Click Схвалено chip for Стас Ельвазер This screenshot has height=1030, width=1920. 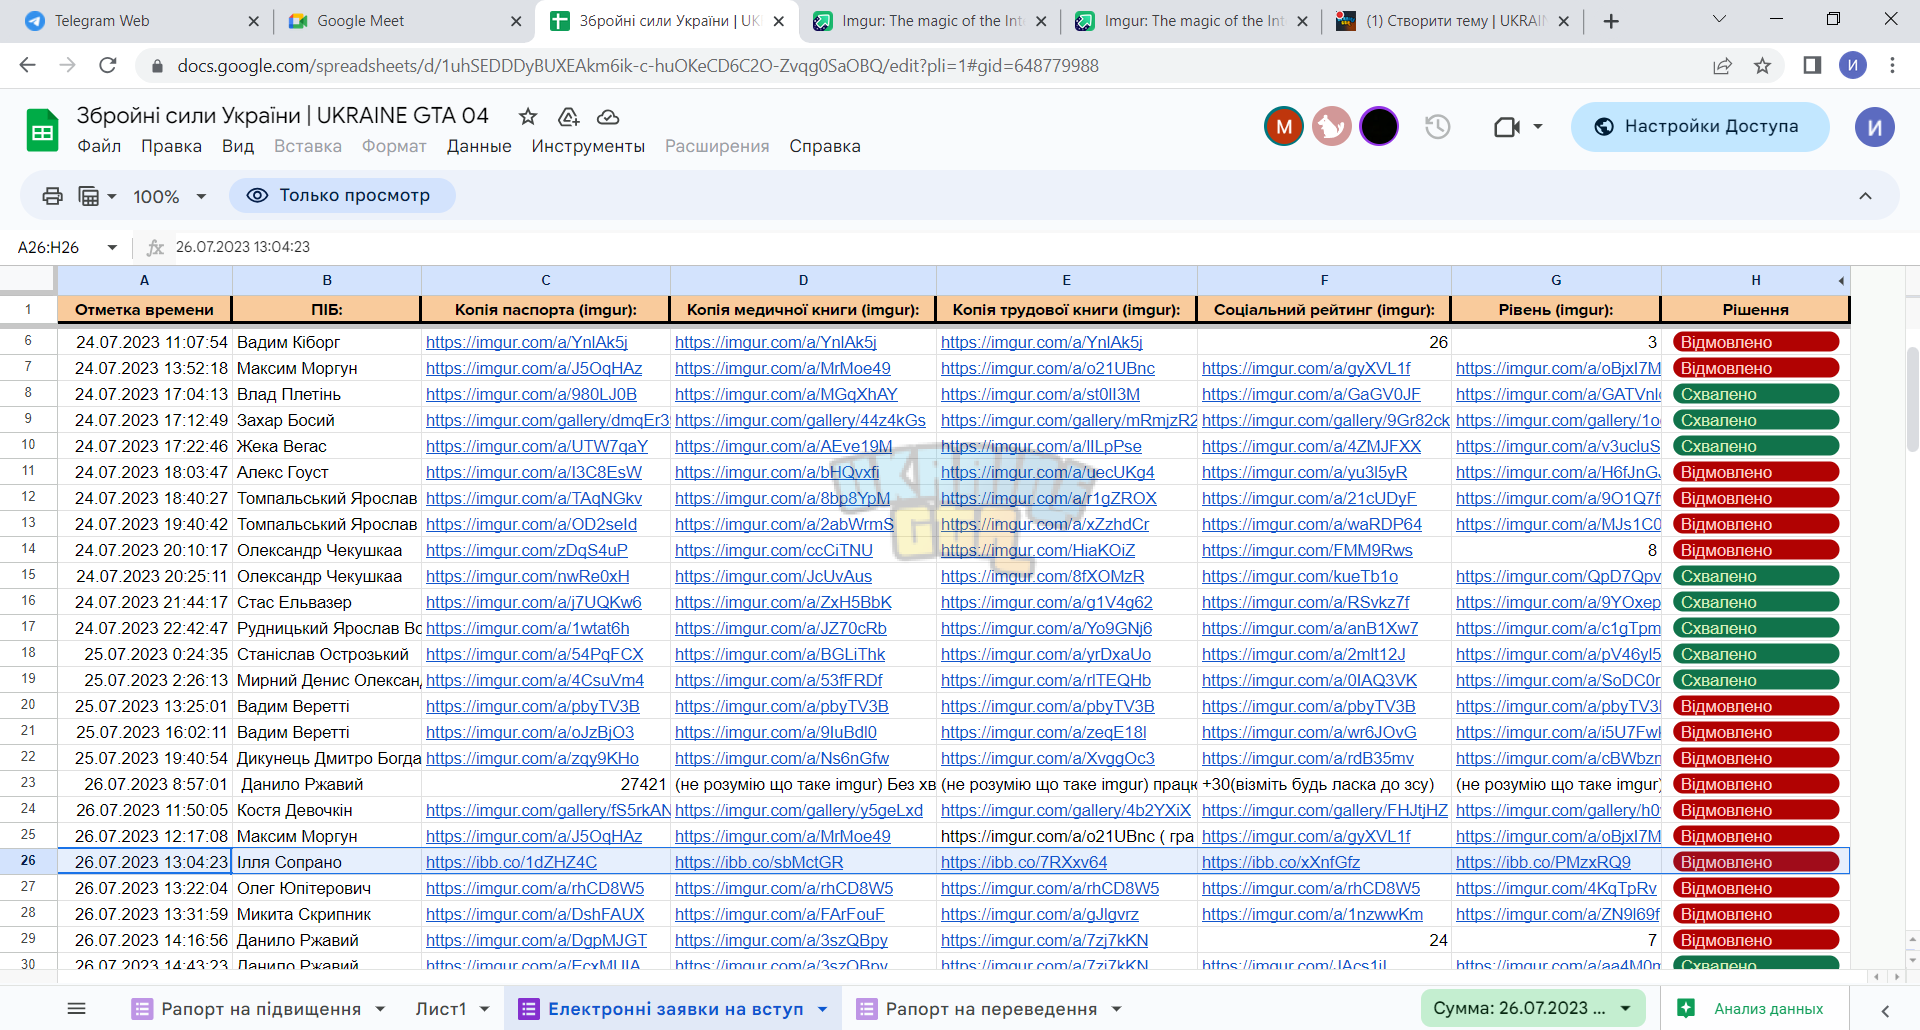pos(1756,602)
